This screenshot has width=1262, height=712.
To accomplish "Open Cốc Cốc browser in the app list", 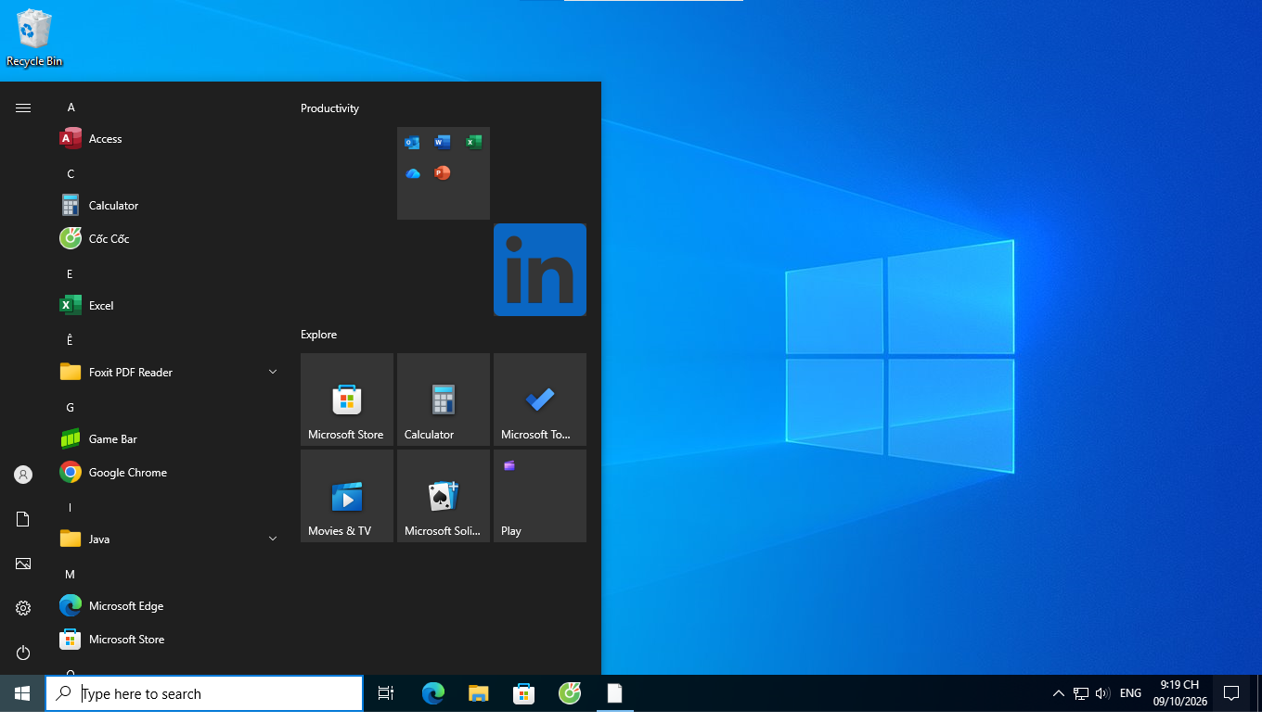I will click(x=168, y=239).
